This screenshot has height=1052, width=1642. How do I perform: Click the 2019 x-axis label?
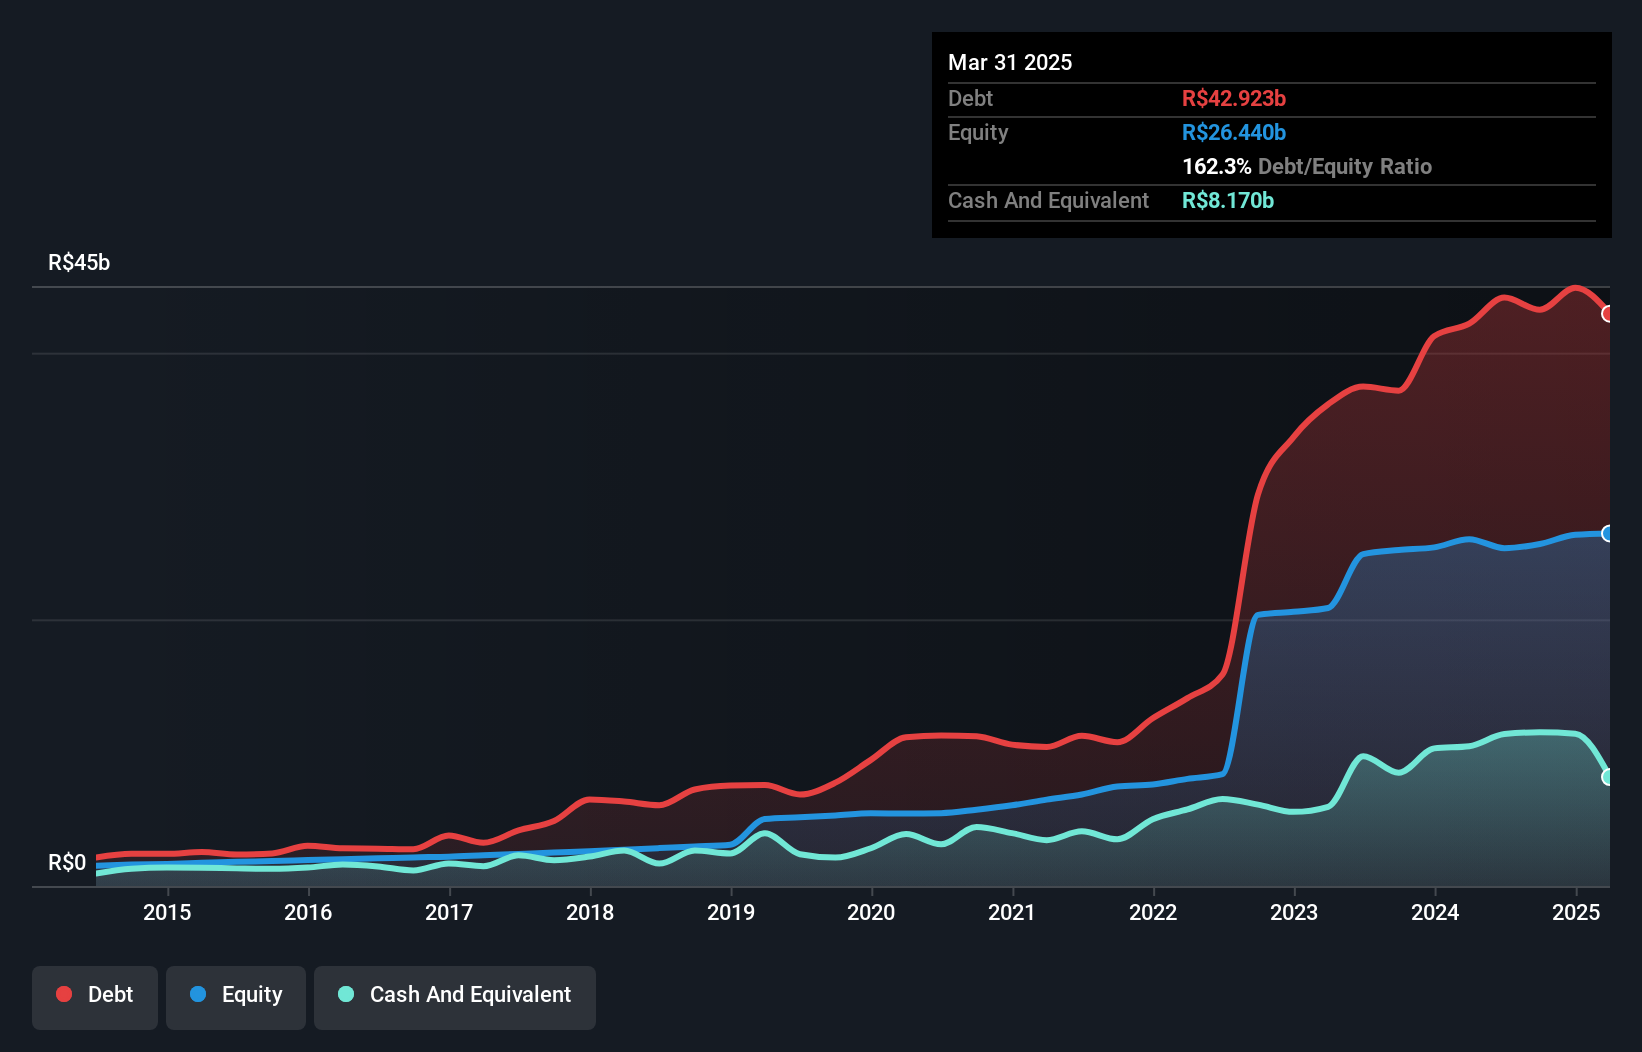click(731, 912)
